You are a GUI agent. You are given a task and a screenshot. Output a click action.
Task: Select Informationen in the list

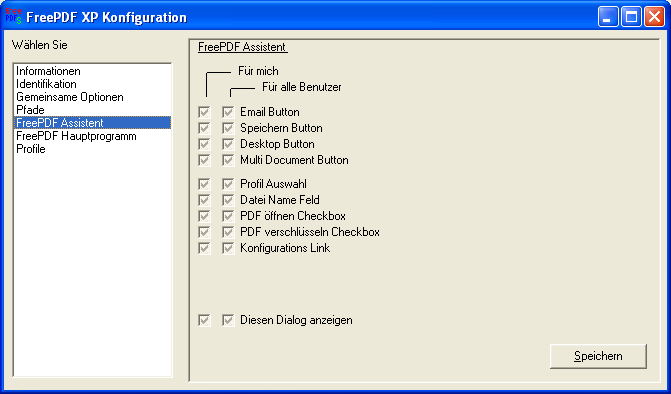[92, 71]
